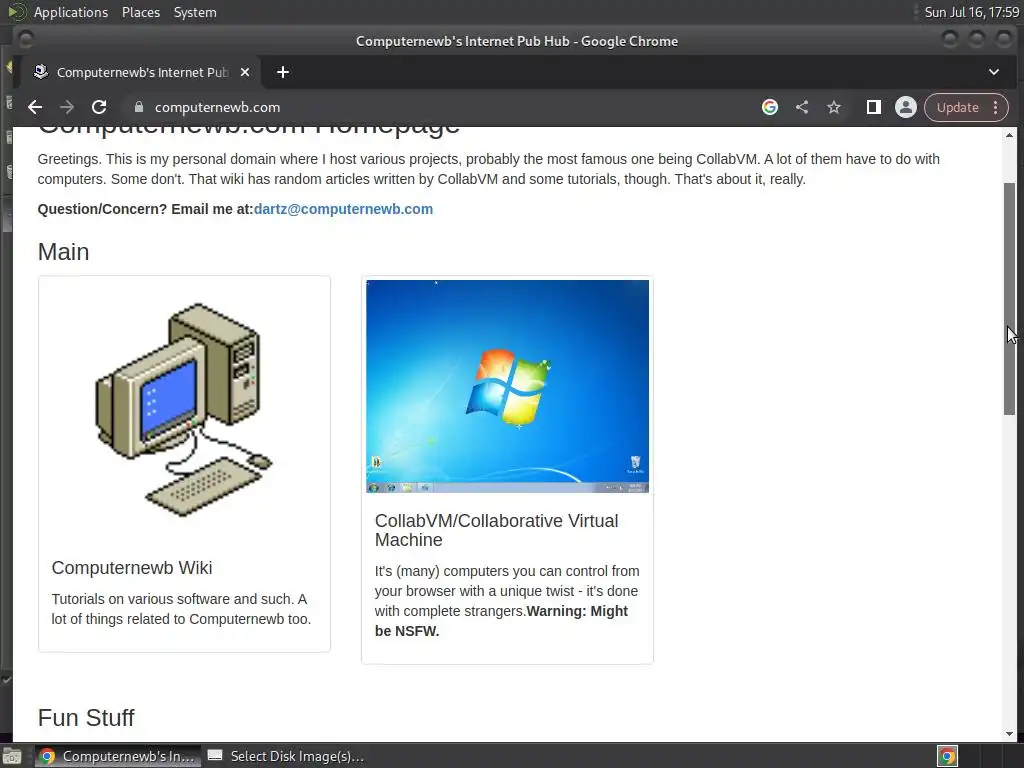
Task: Reload the computernewb.com page
Action: tap(99, 107)
